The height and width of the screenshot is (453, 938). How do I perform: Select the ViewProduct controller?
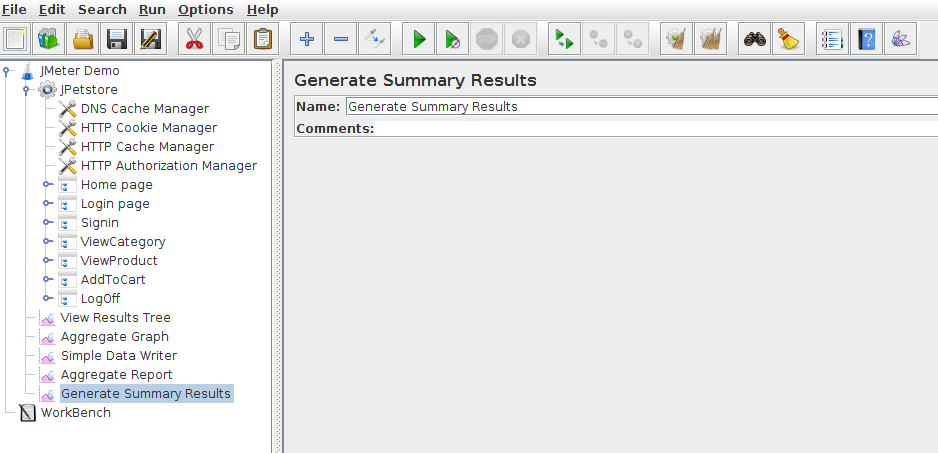coord(119,261)
